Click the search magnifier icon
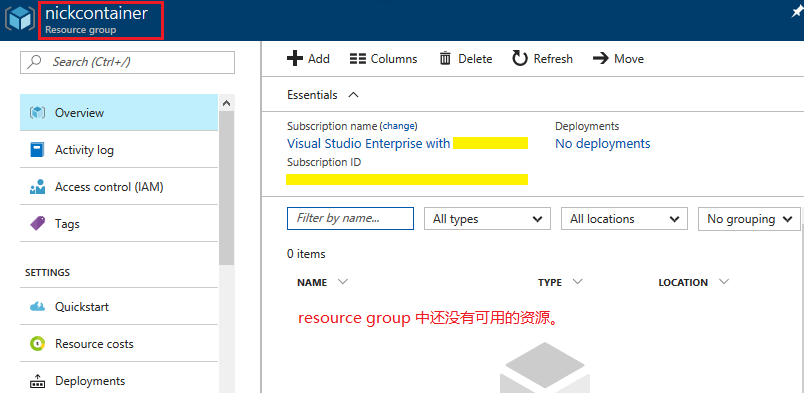This screenshot has width=804, height=393. pos(35,62)
